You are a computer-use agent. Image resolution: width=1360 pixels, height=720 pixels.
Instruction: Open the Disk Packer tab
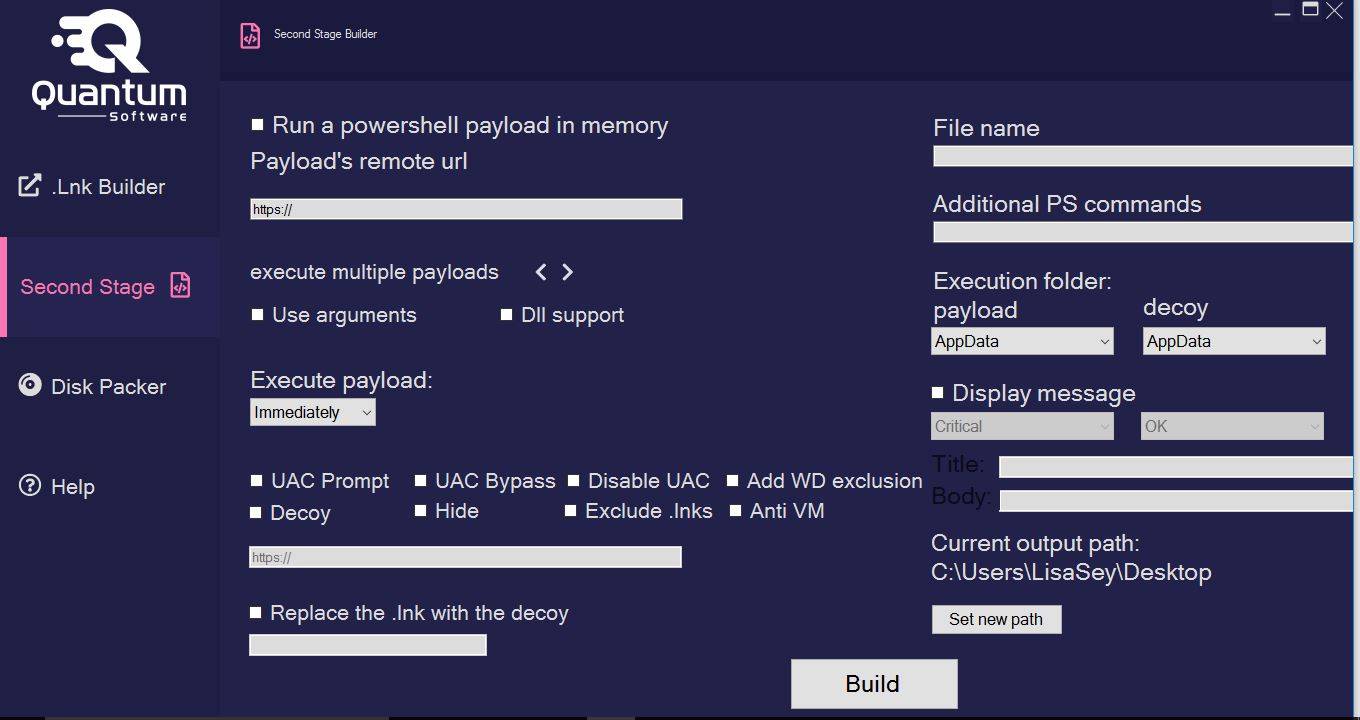[108, 387]
